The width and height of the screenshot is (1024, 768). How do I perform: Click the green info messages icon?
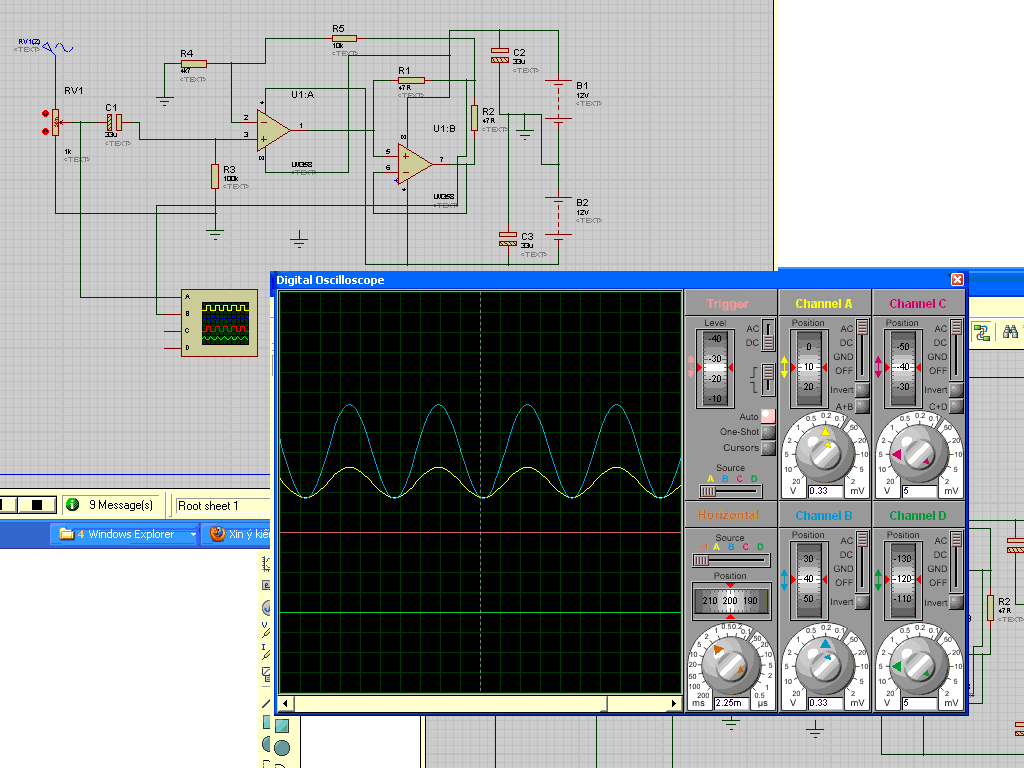tap(73, 505)
